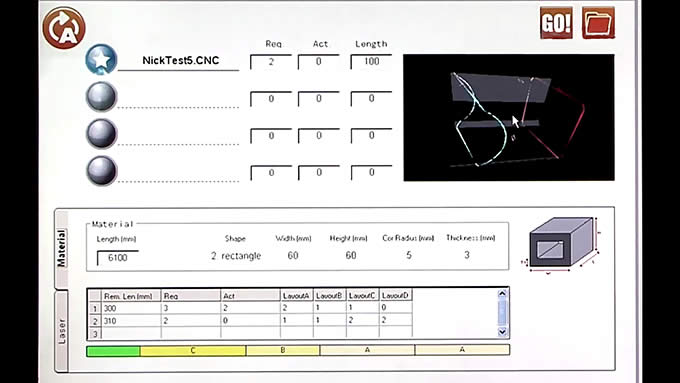The image size is (680, 383).
Task: Click the Rem. Len column header
Action: pos(131,296)
